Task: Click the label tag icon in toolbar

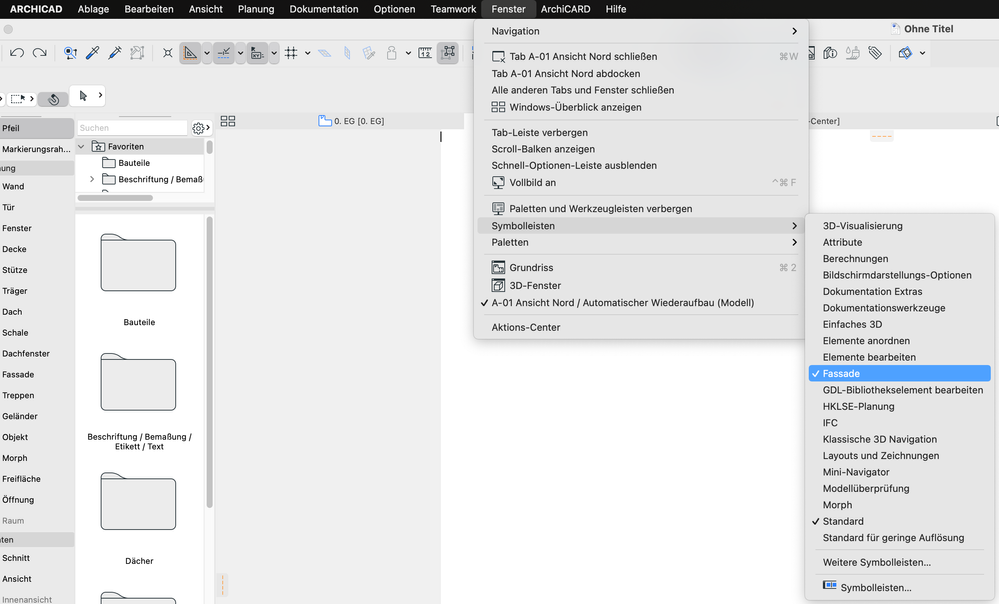Action: [875, 53]
